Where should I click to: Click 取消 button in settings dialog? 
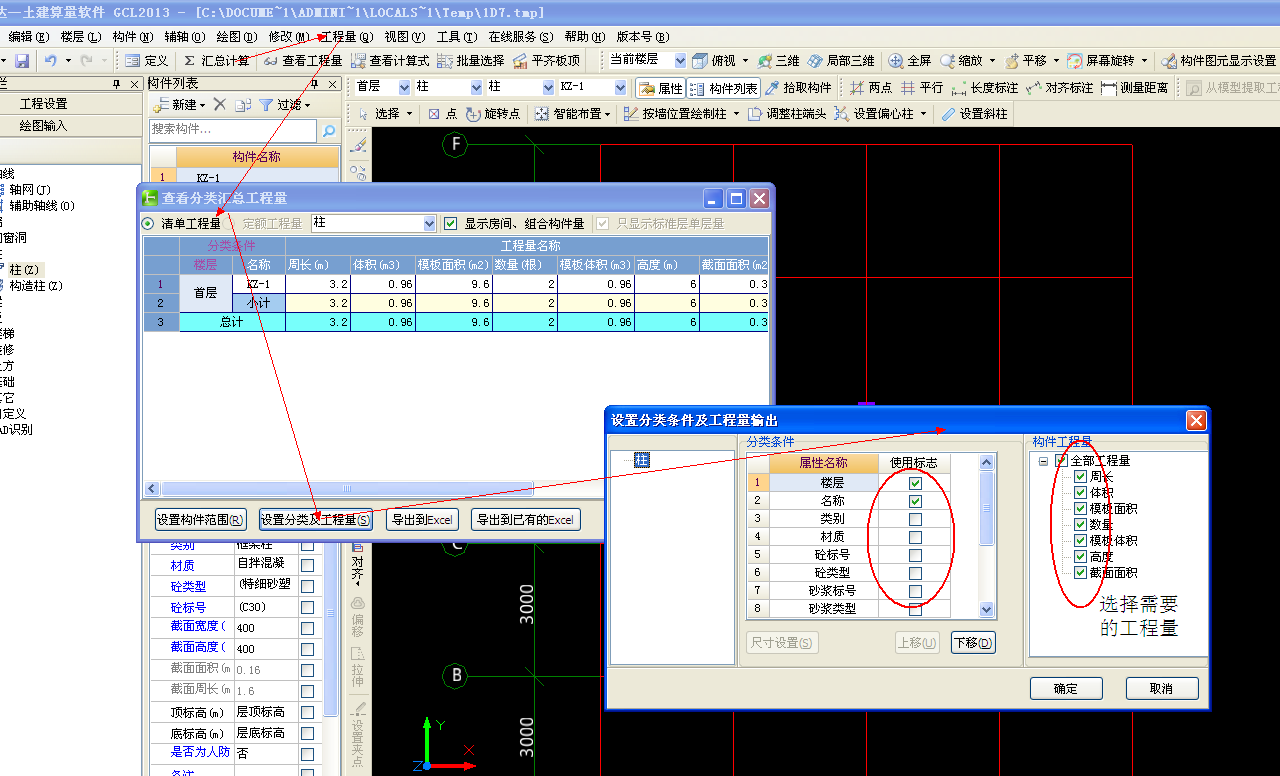point(1162,688)
